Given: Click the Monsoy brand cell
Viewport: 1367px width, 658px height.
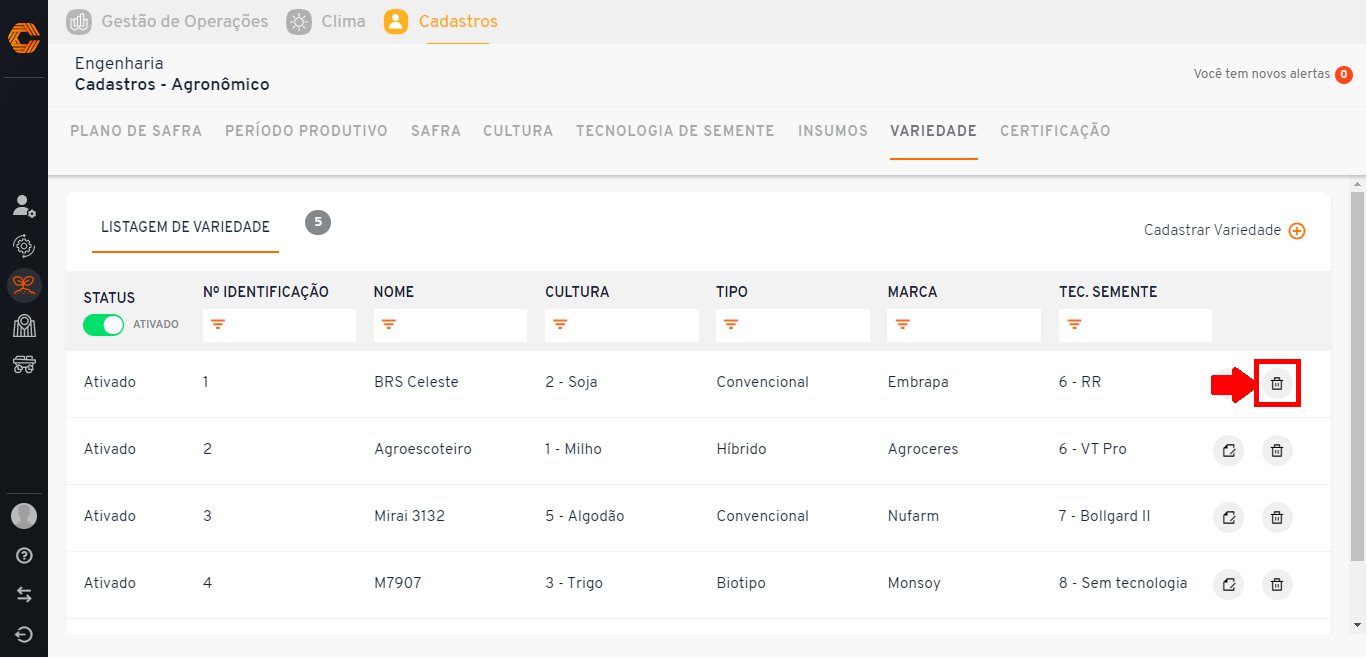Looking at the screenshot, I should 914,583.
